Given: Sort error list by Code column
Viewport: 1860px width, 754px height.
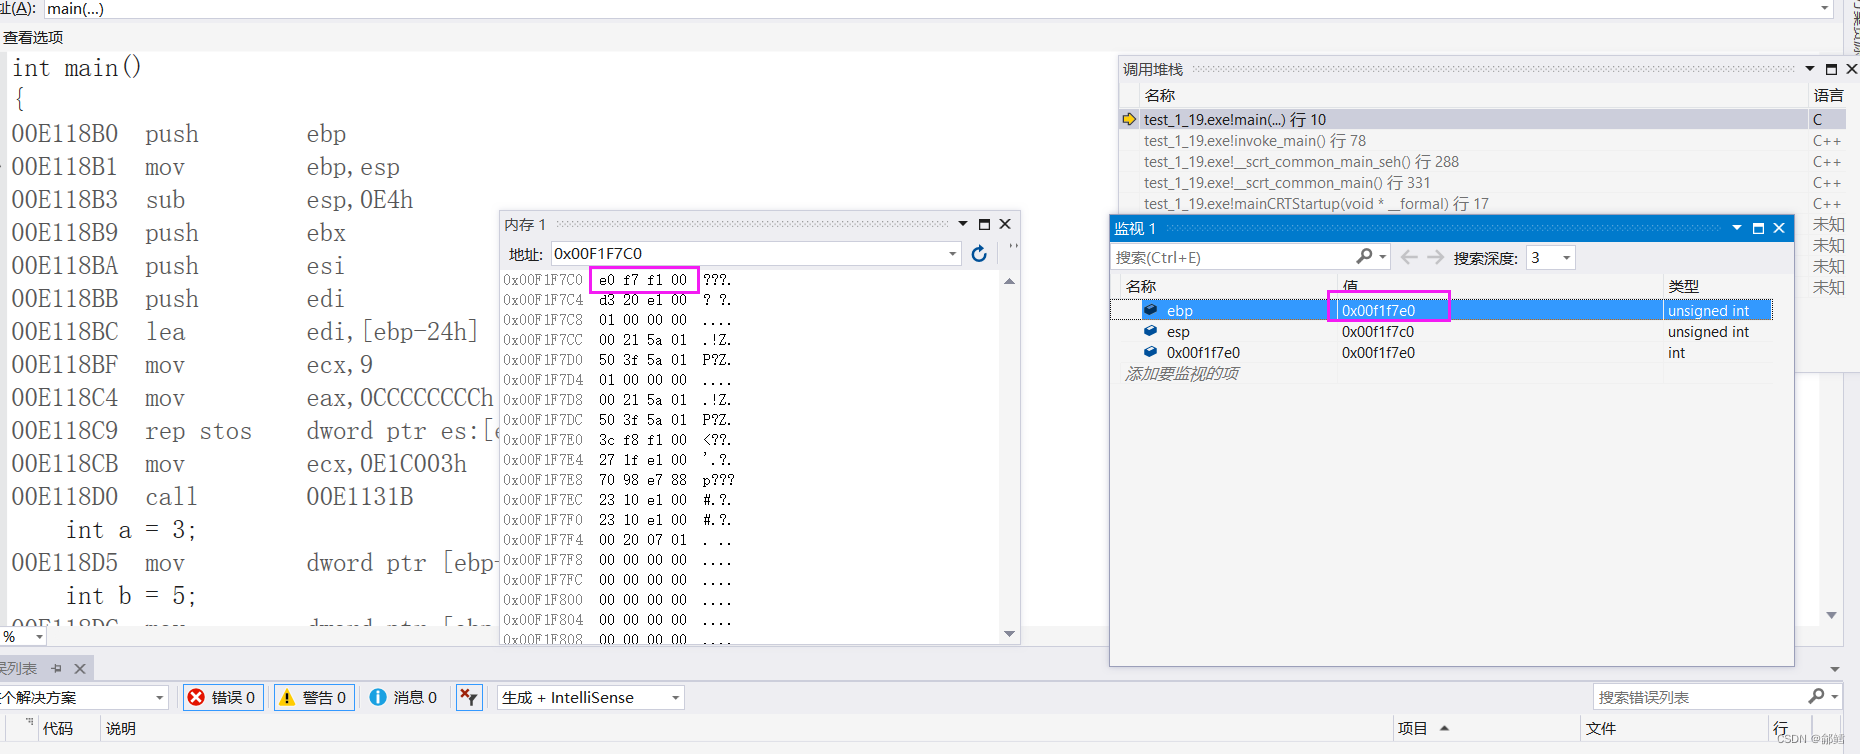Looking at the screenshot, I should (x=58, y=728).
